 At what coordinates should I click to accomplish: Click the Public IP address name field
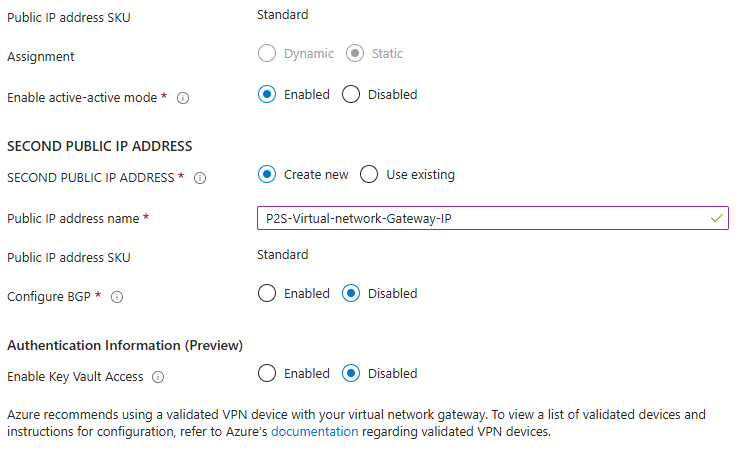click(x=480, y=218)
